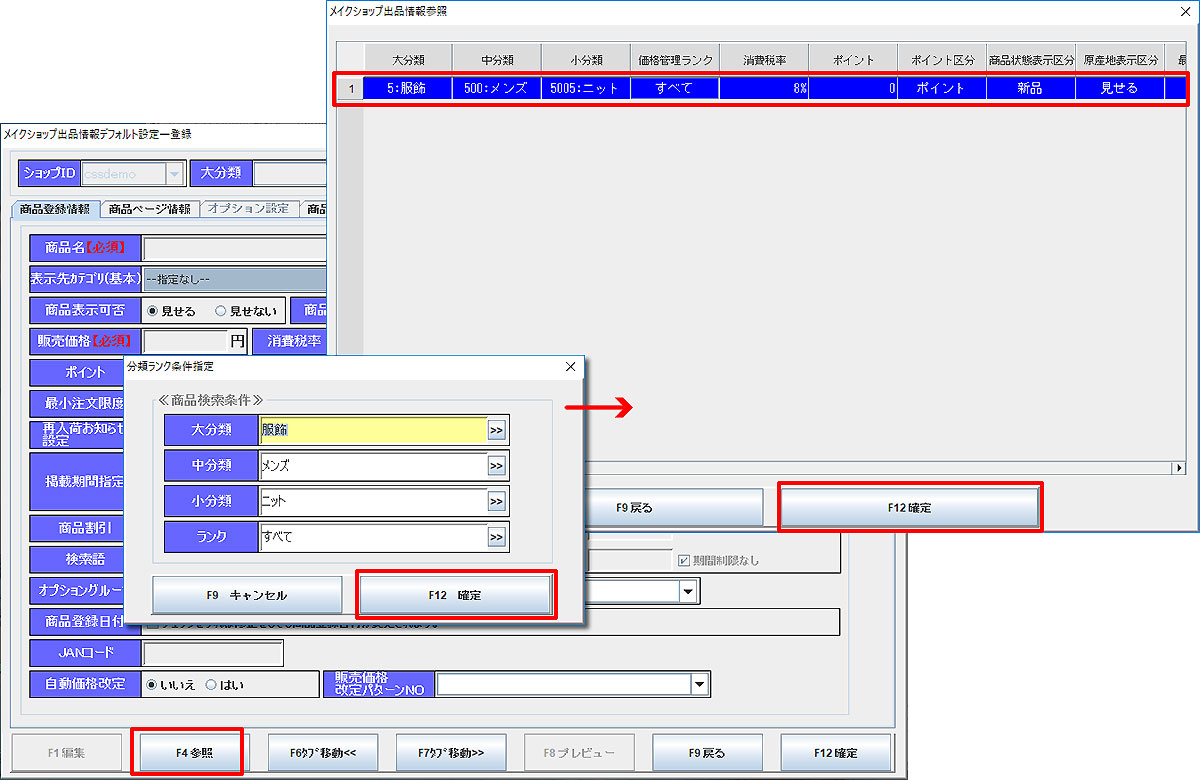Click cell '新品' in 商品状態表示区分 column
Viewport: 1200px width, 780px height.
pyautogui.click(x=1031, y=88)
